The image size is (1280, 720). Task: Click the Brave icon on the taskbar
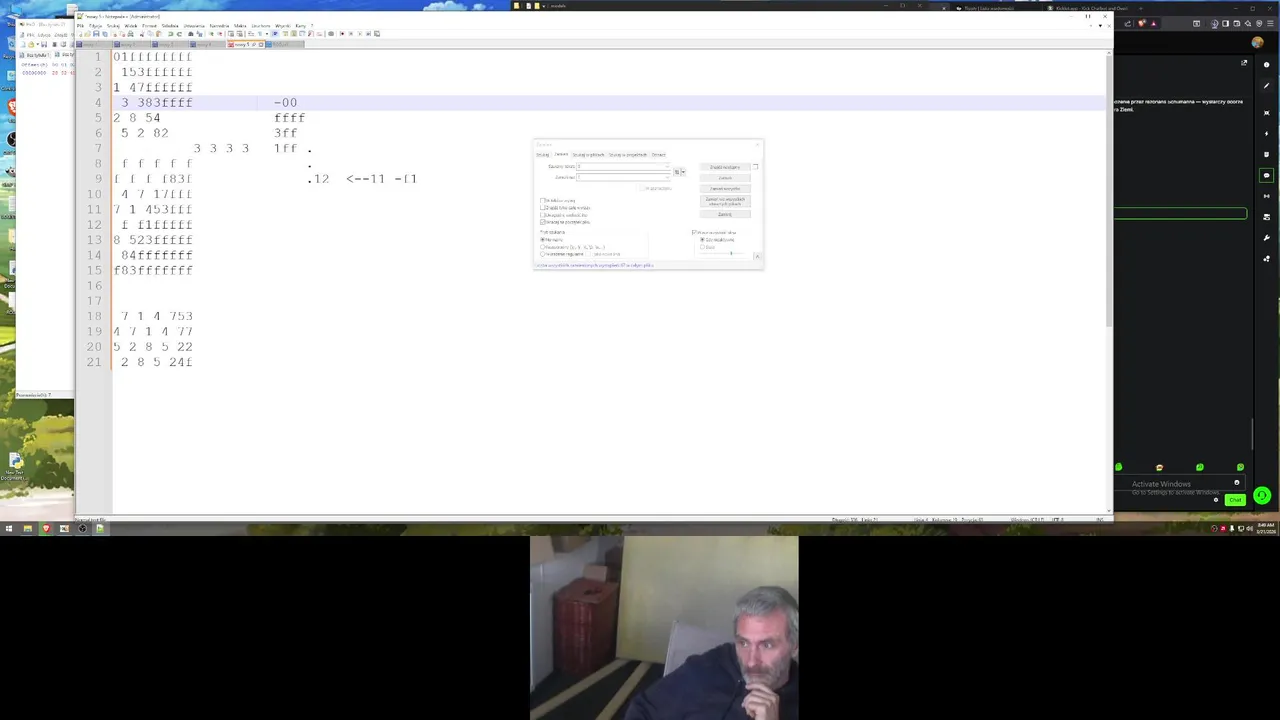pyautogui.click(x=46, y=528)
